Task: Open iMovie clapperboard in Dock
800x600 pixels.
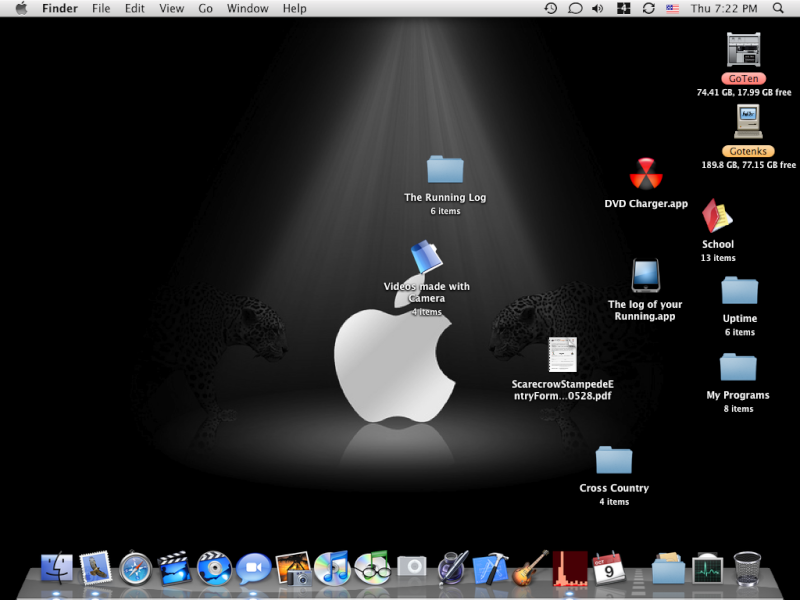Action: (174, 567)
